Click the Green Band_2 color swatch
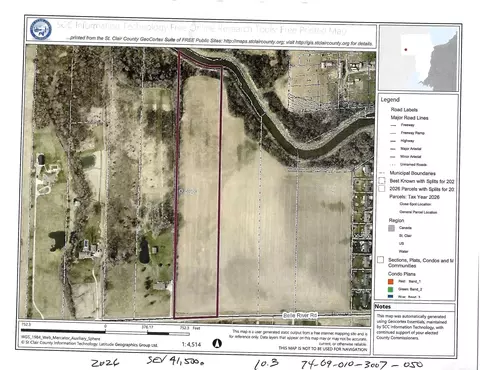The height and width of the screenshot is (370, 480). (x=391, y=289)
